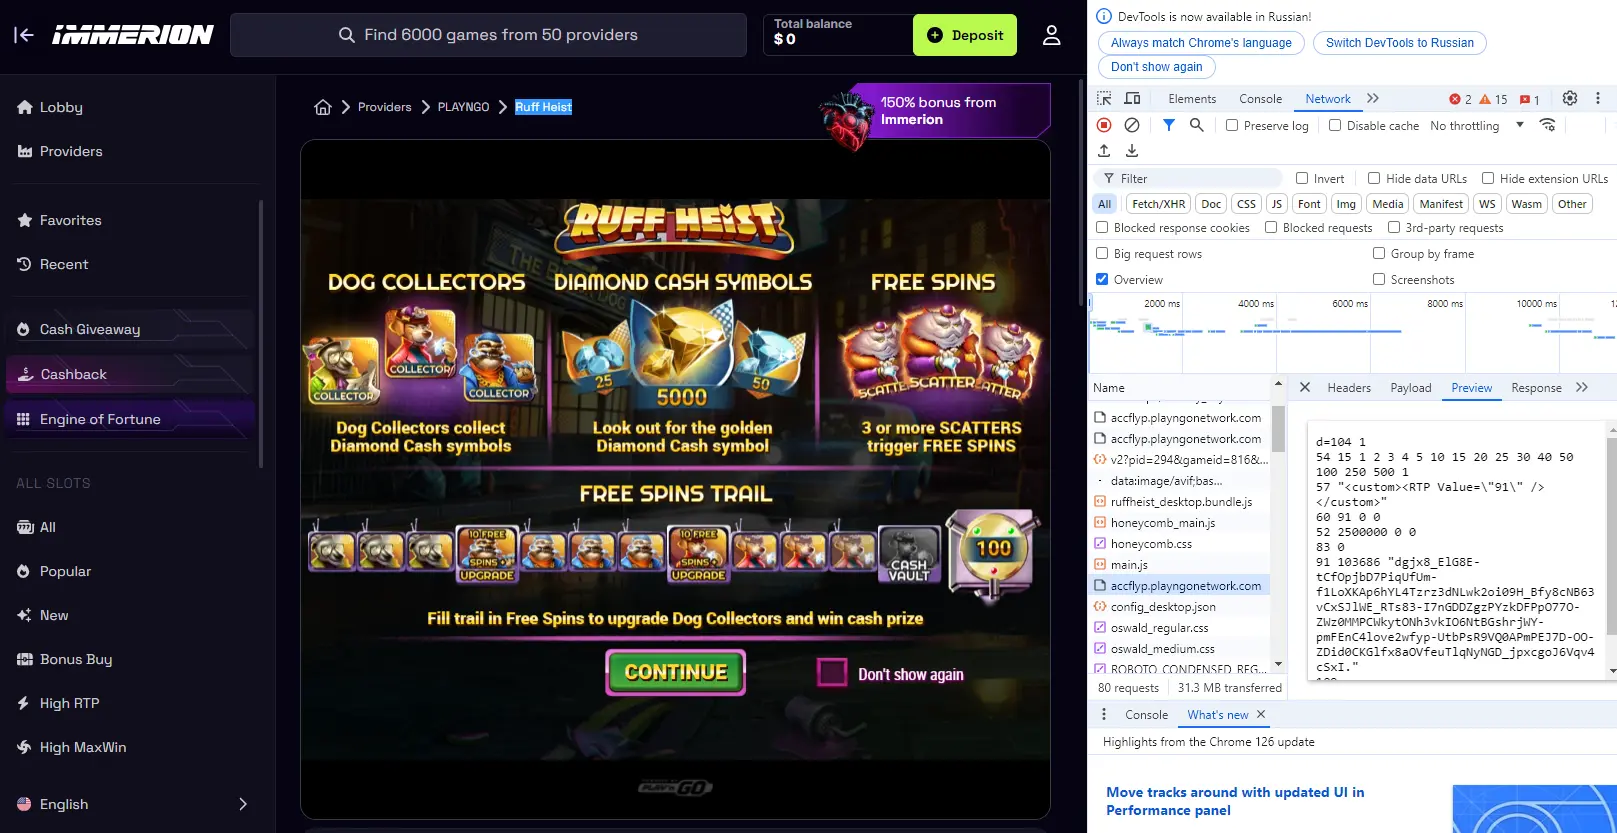This screenshot has height=833, width=1617.
Task: Check Blocked response cookies
Action: tap(1102, 227)
